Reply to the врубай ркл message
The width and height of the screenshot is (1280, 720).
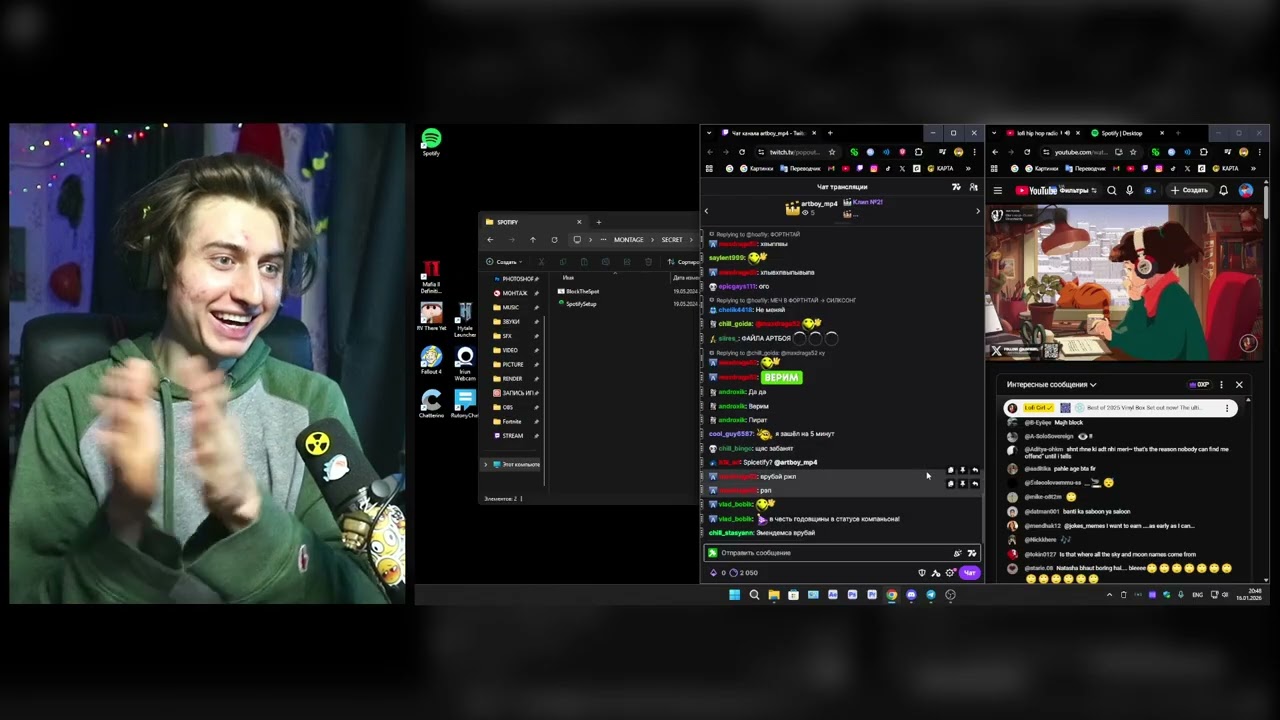(x=975, y=470)
